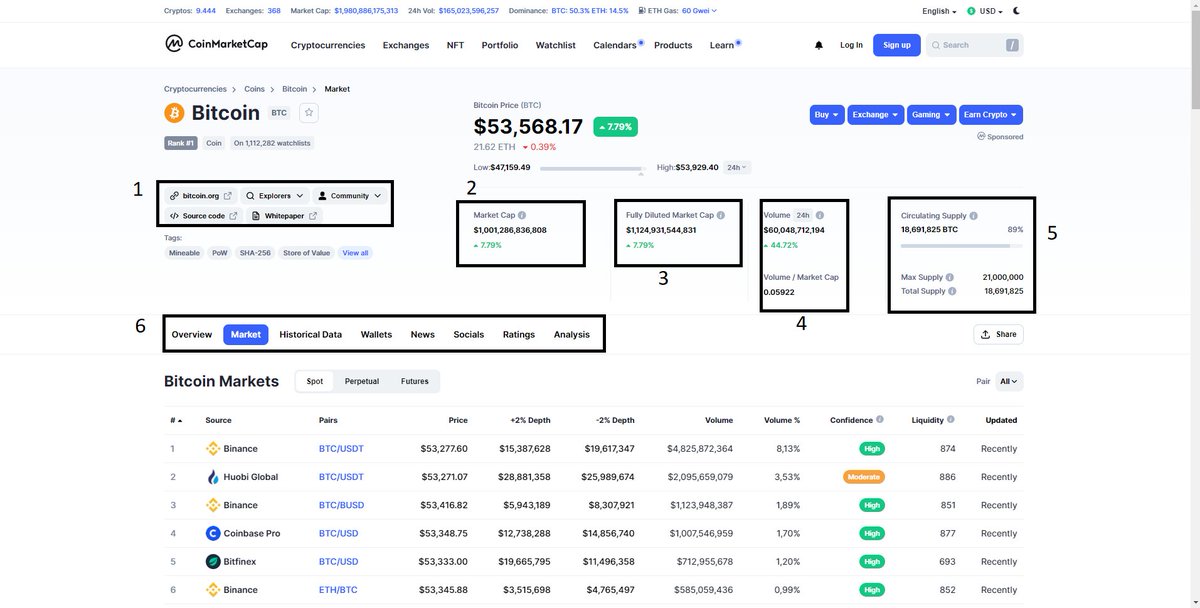
Task: Open the Analysis tab
Action: (572, 335)
